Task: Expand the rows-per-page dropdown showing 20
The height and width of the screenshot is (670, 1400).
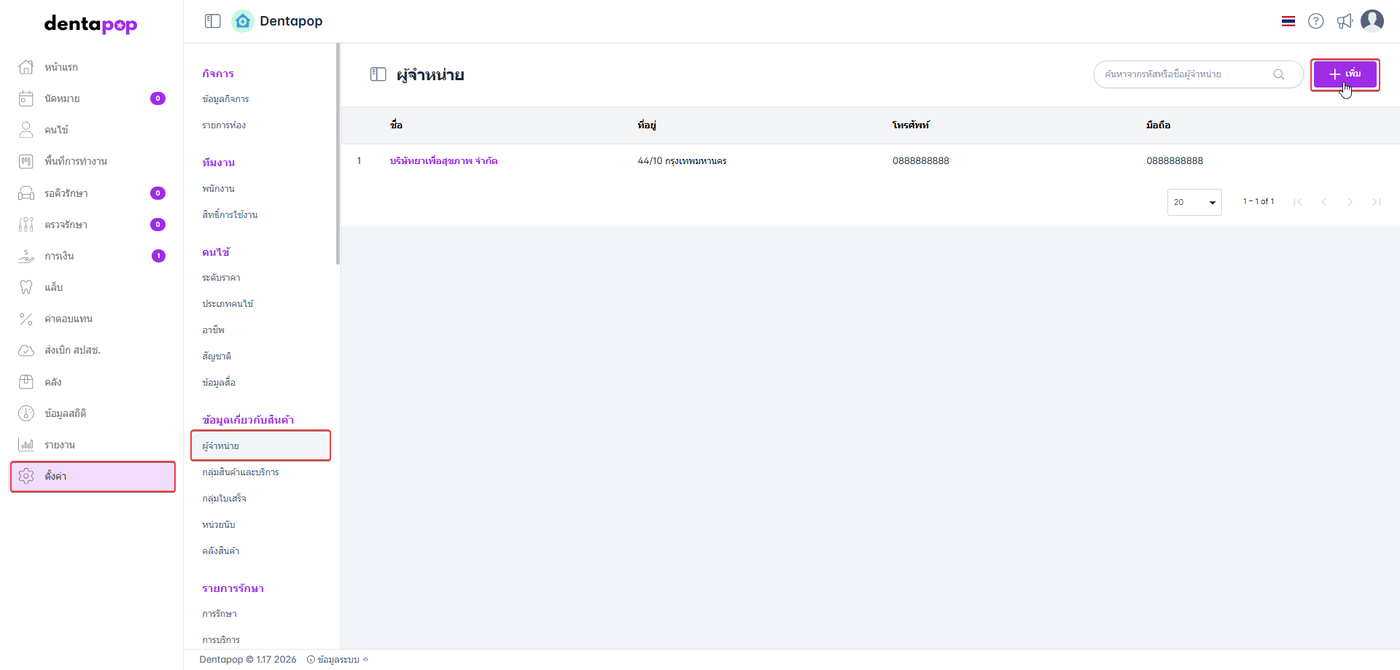Action: (1195, 202)
